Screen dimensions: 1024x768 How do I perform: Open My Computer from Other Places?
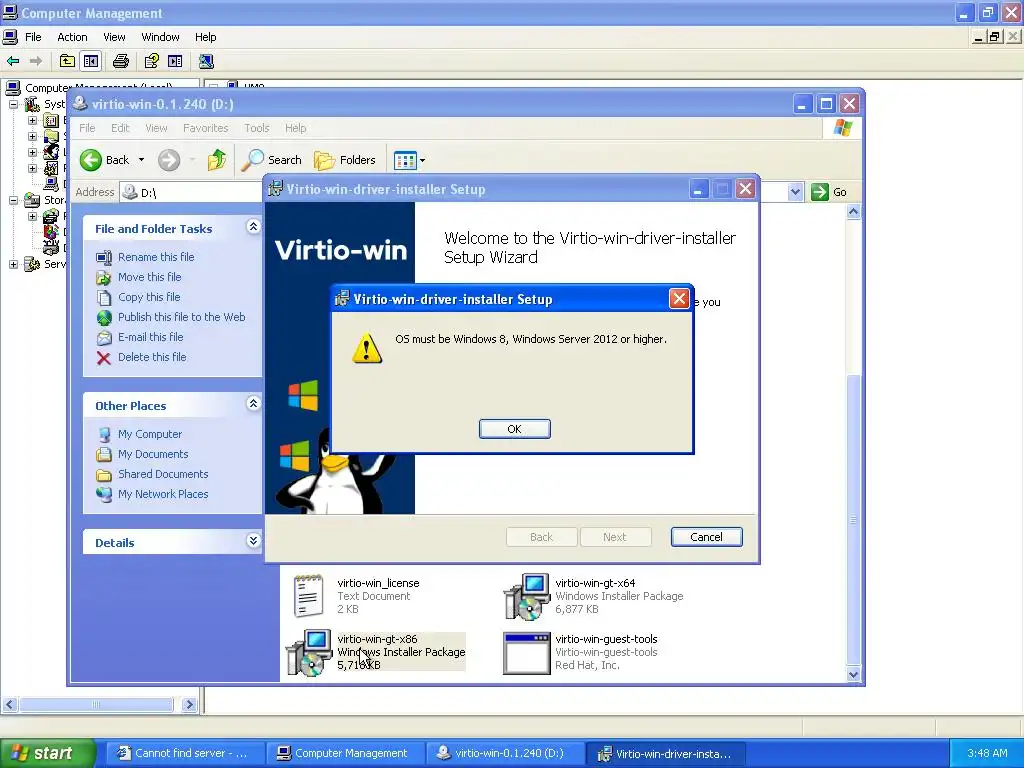[150, 434]
